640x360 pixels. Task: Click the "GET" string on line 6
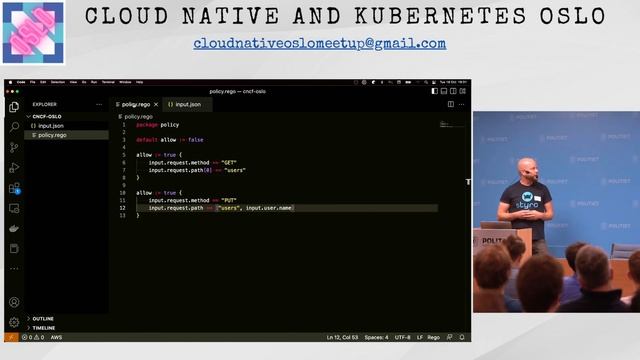[229, 163]
